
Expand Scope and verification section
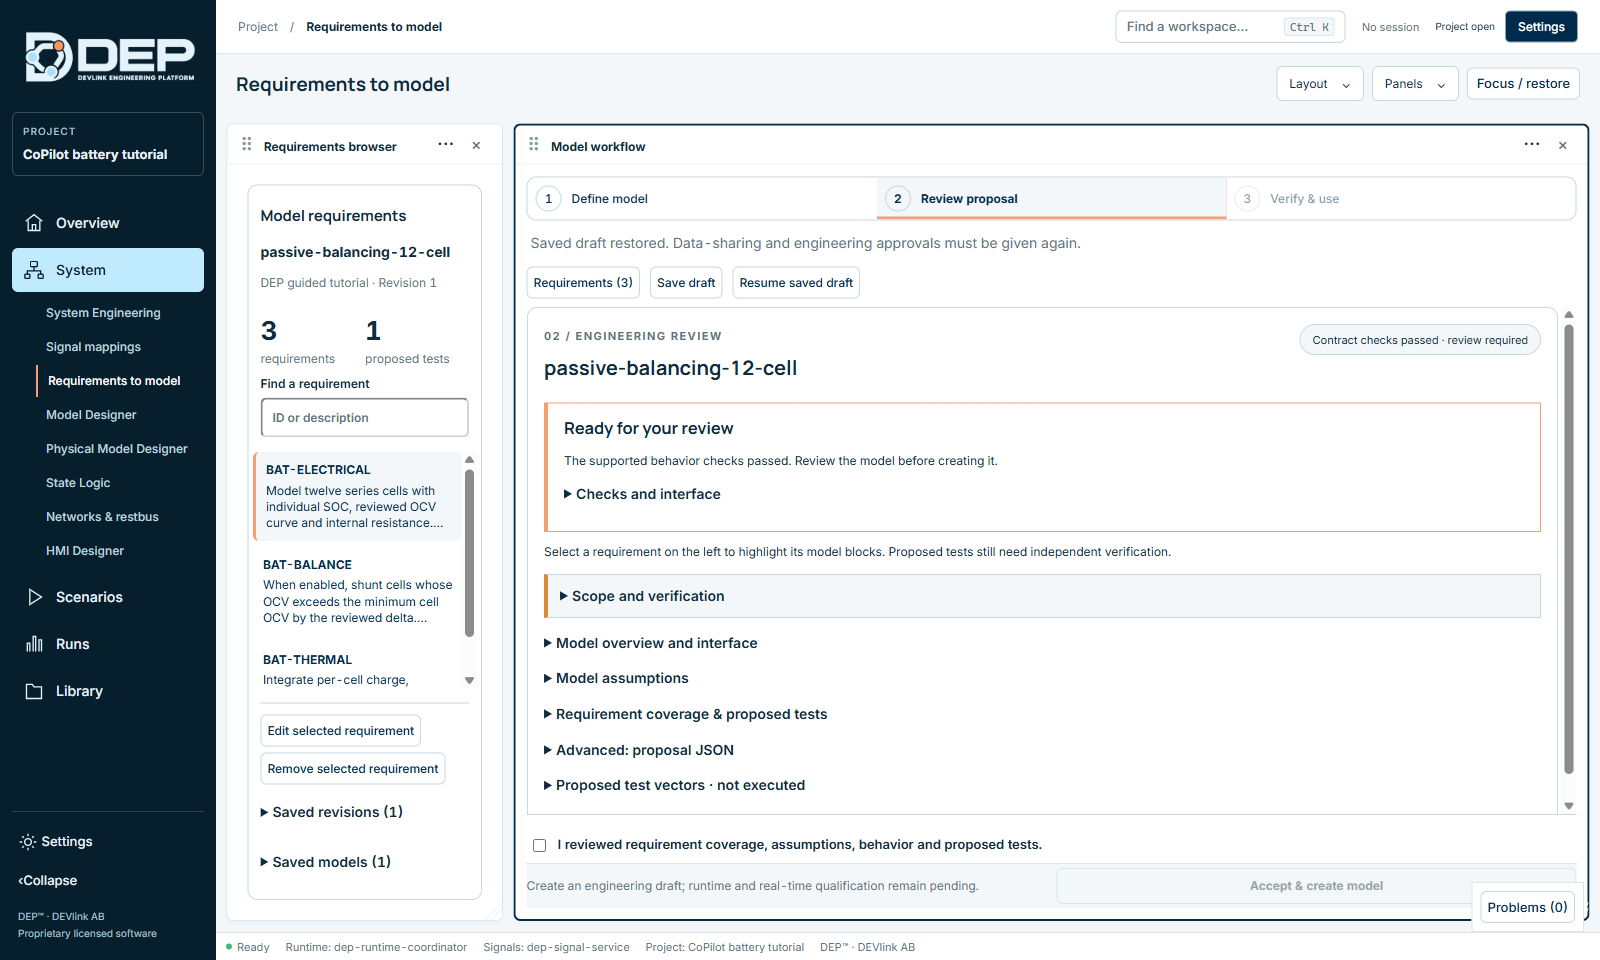click(x=642, y=596)
